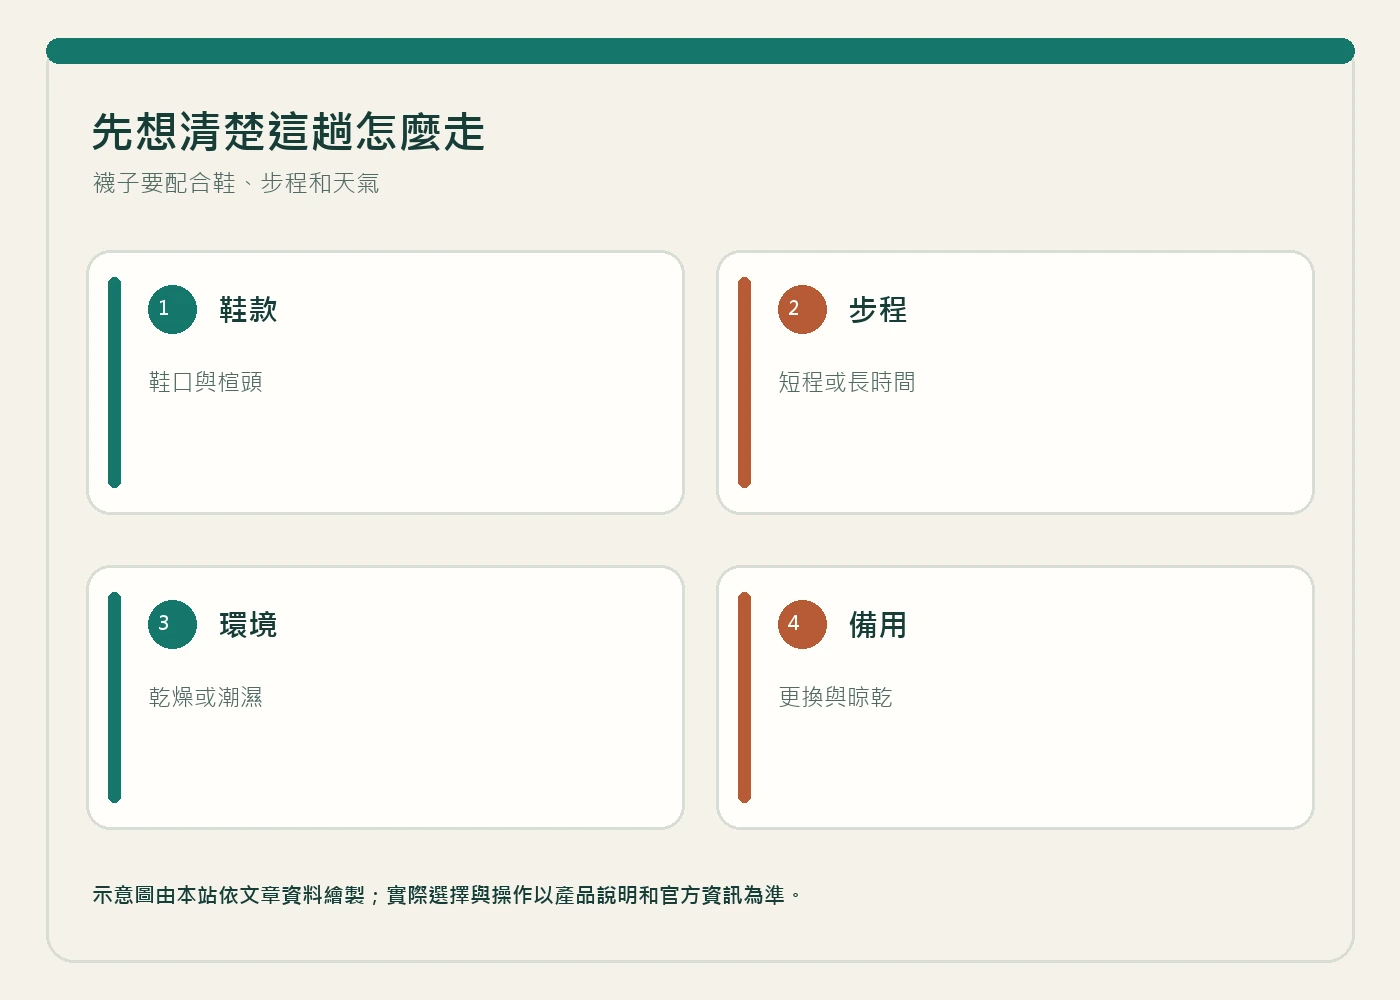Click the description 更換與晾乾
Image resolution: width=1400 pixels, height=1000 pixels.
836,697
